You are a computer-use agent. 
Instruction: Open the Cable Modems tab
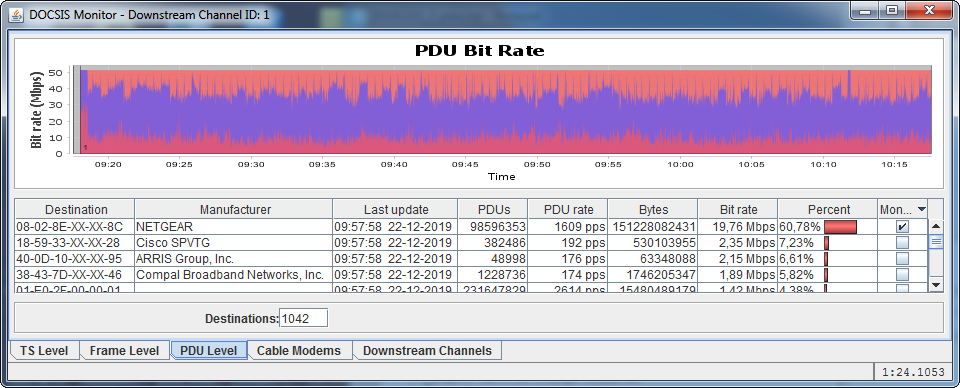coord(299,351)
